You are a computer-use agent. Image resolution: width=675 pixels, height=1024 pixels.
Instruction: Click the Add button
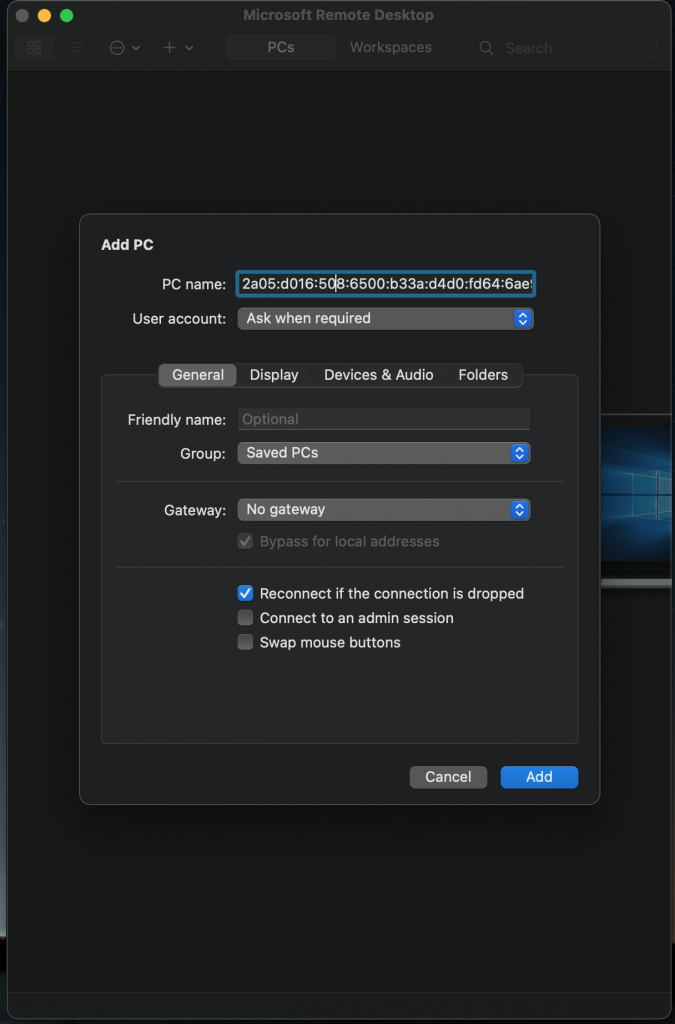tap(539, 777)
